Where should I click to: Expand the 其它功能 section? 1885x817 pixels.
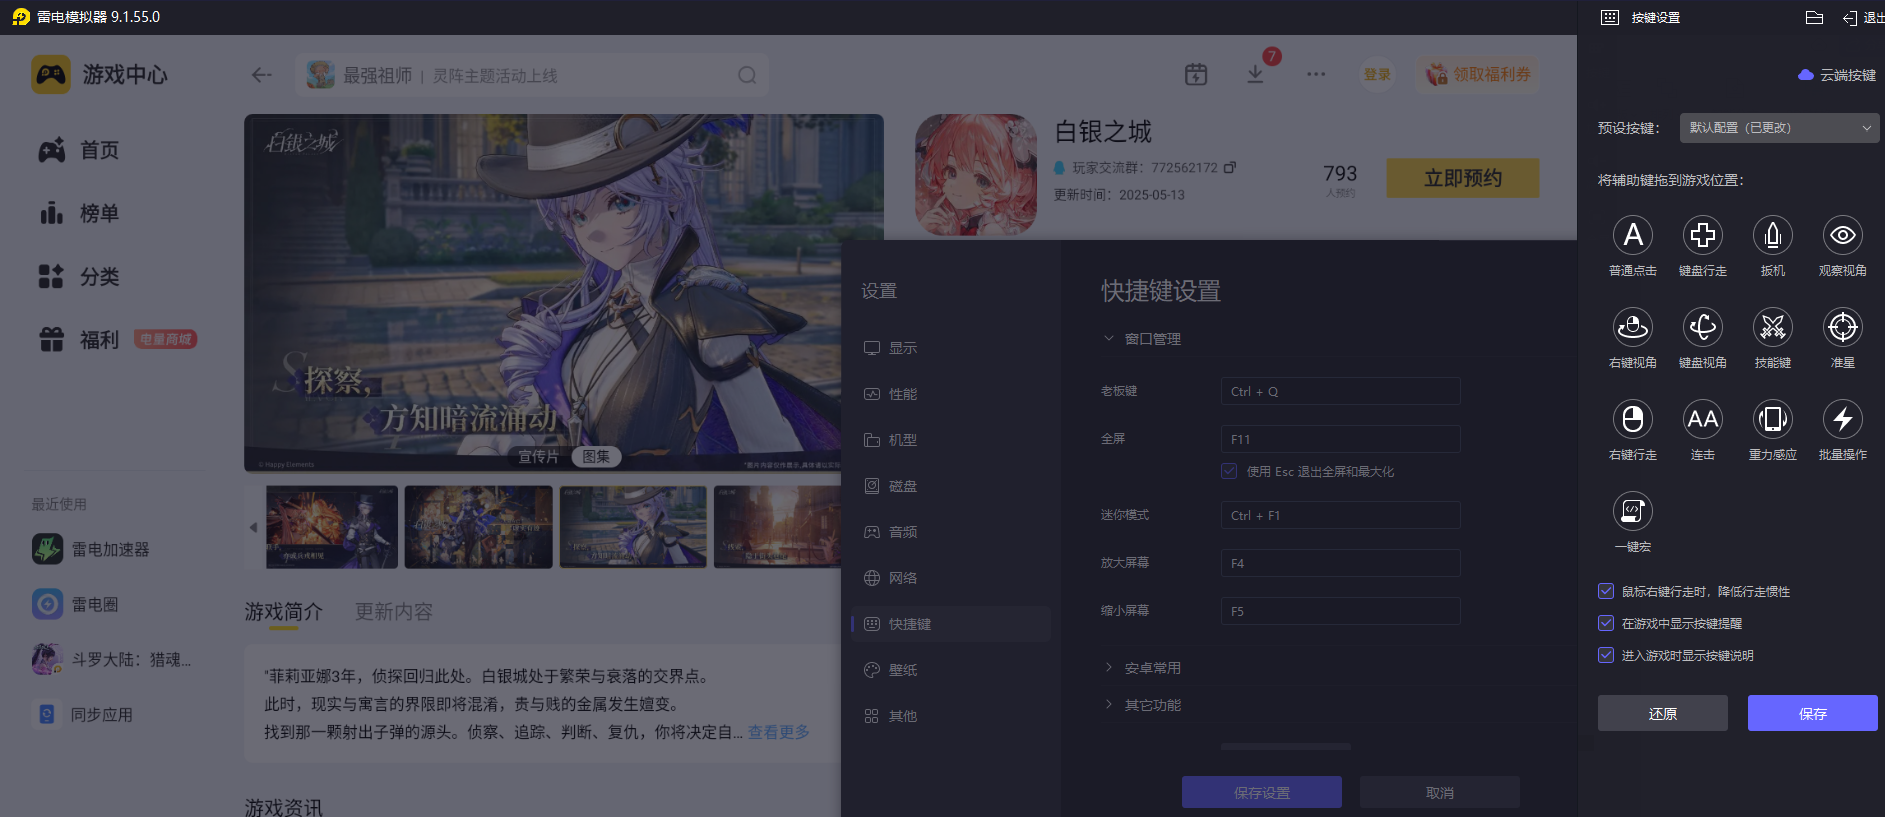point(1142,705)
